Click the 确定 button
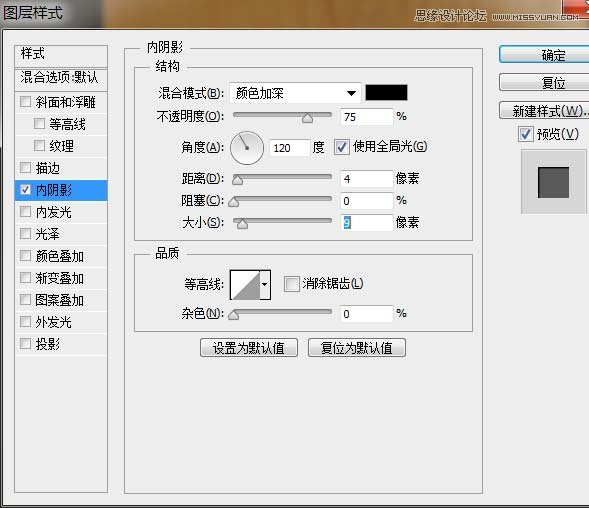Image resolution: width=589 pixels, height=508 pixels. pyautogui.click(x=545, y=55)
